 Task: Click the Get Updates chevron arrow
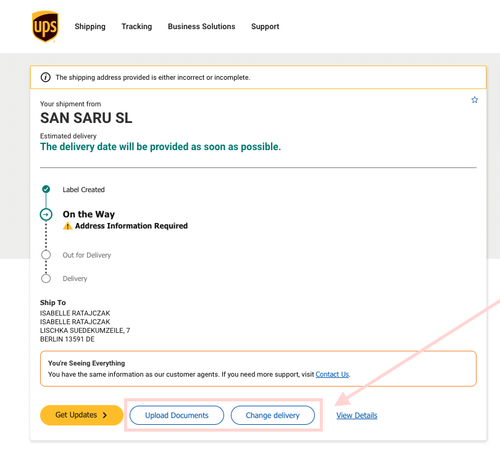tap(105, 415)
